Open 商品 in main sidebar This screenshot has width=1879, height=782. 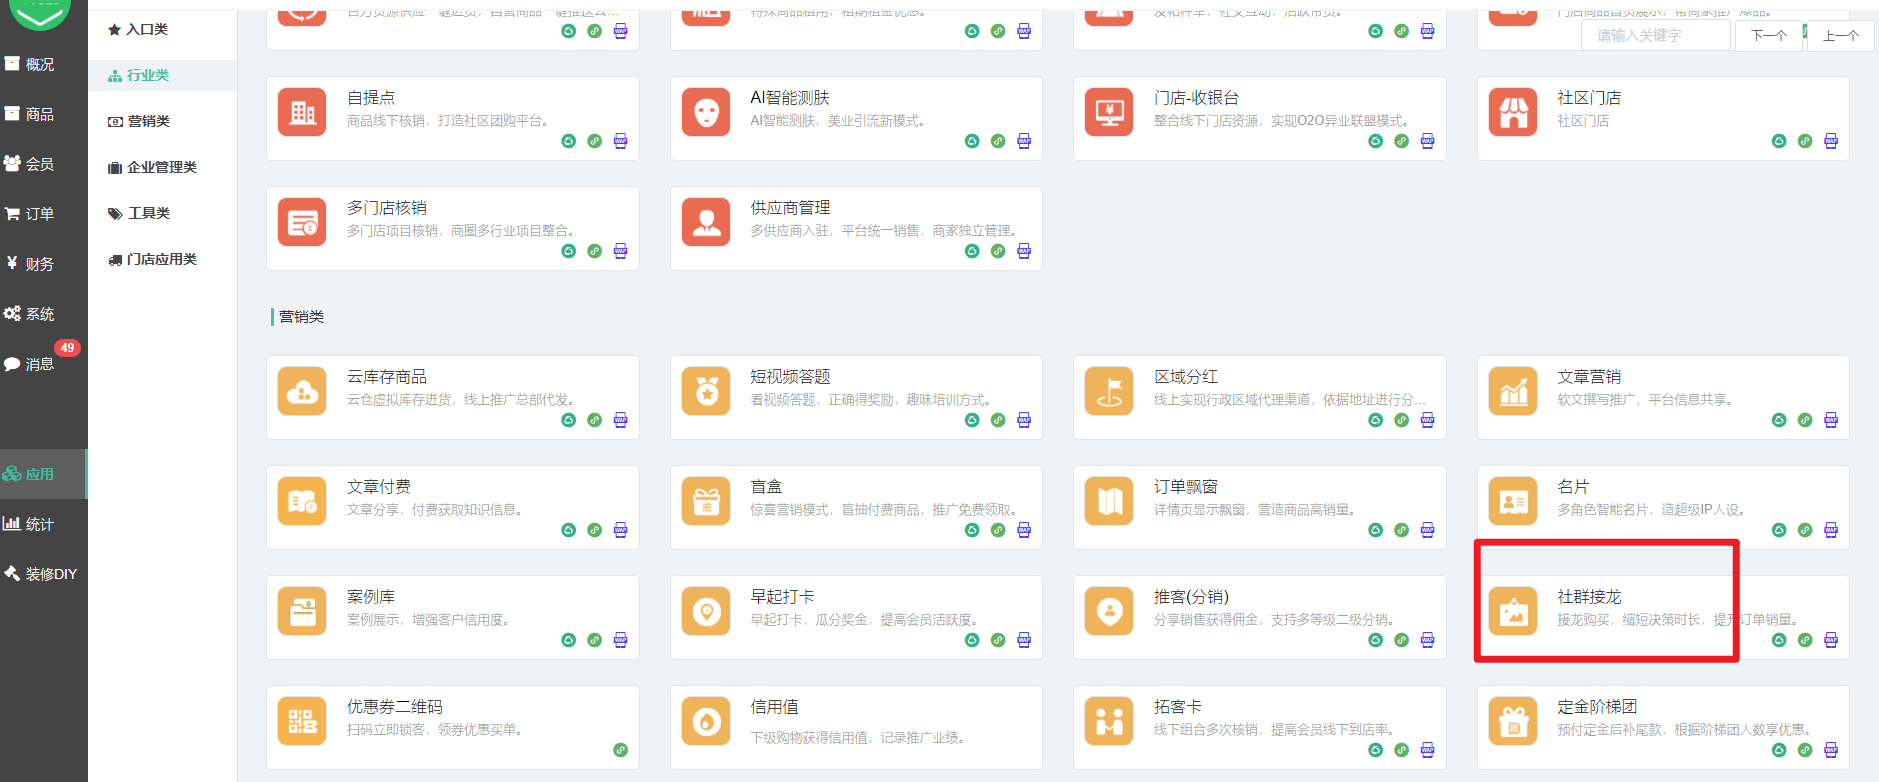(44, 114)
